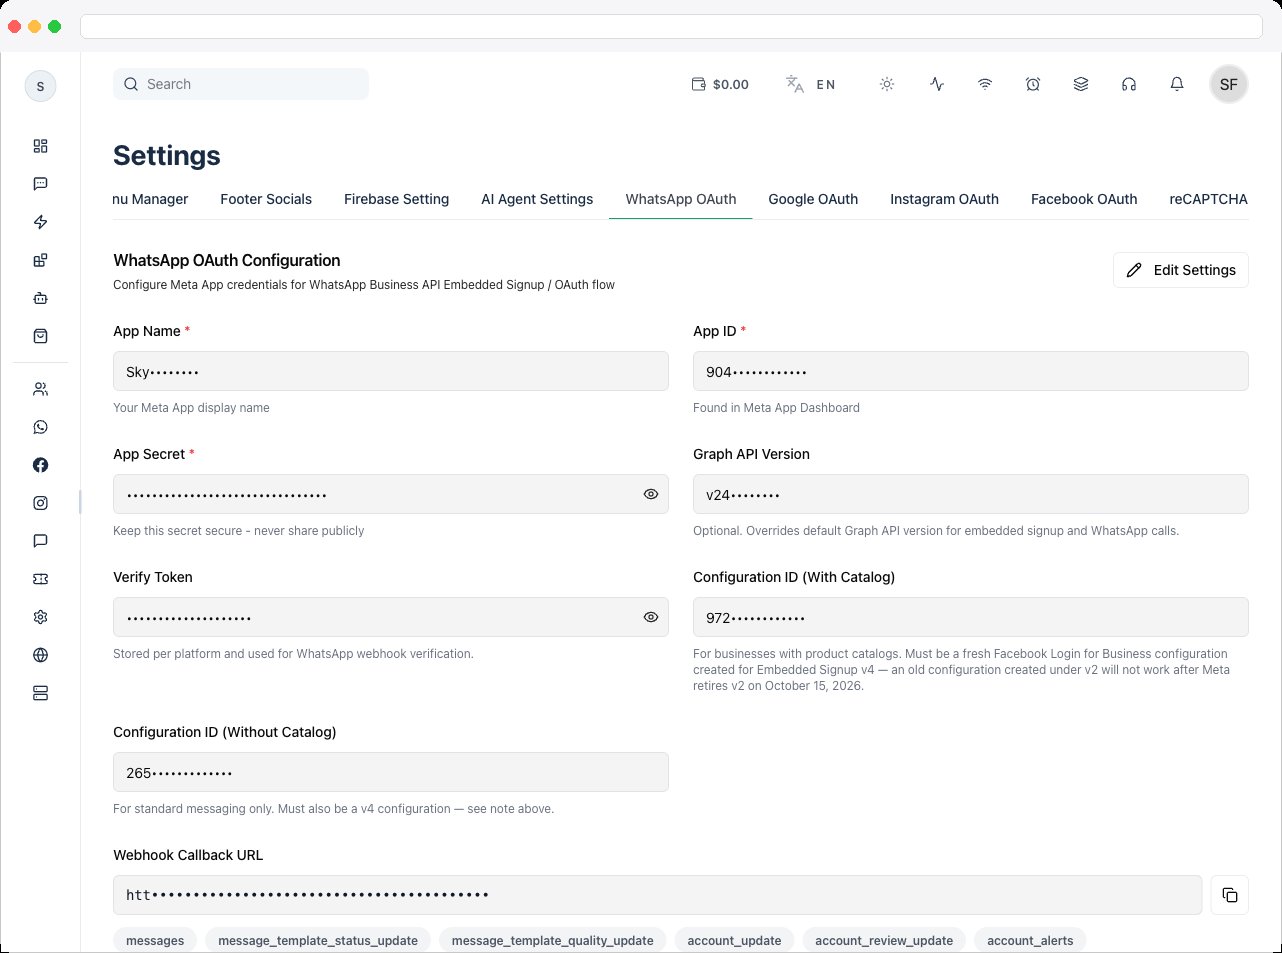Screen dimensions: 1282x953
Task: Switch to the reCAPTCHA tab
Action: [x=1208, y=199]
